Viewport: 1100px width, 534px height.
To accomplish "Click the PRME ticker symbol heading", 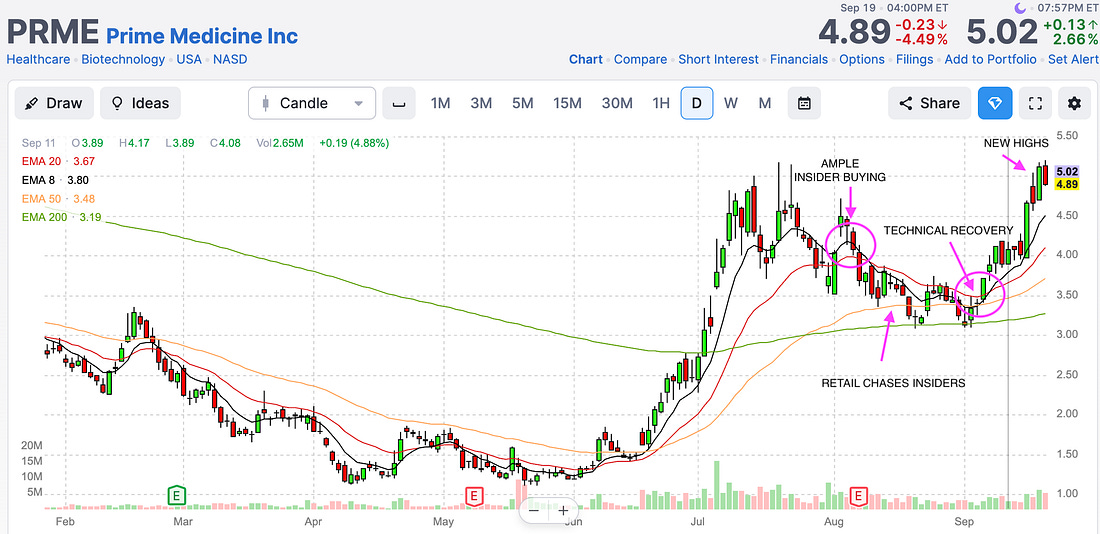I will pos(53,33).
